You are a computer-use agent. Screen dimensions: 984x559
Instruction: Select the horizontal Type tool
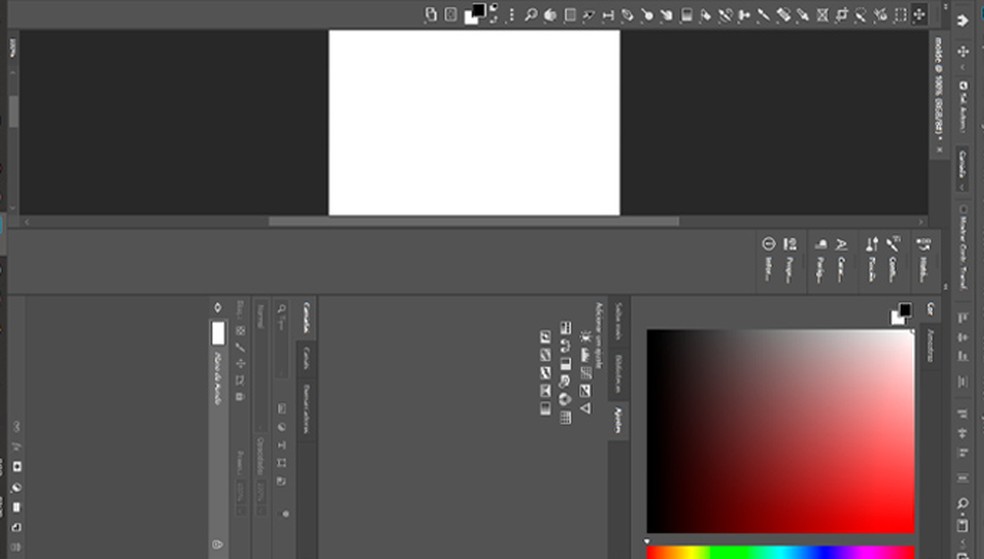607,14
